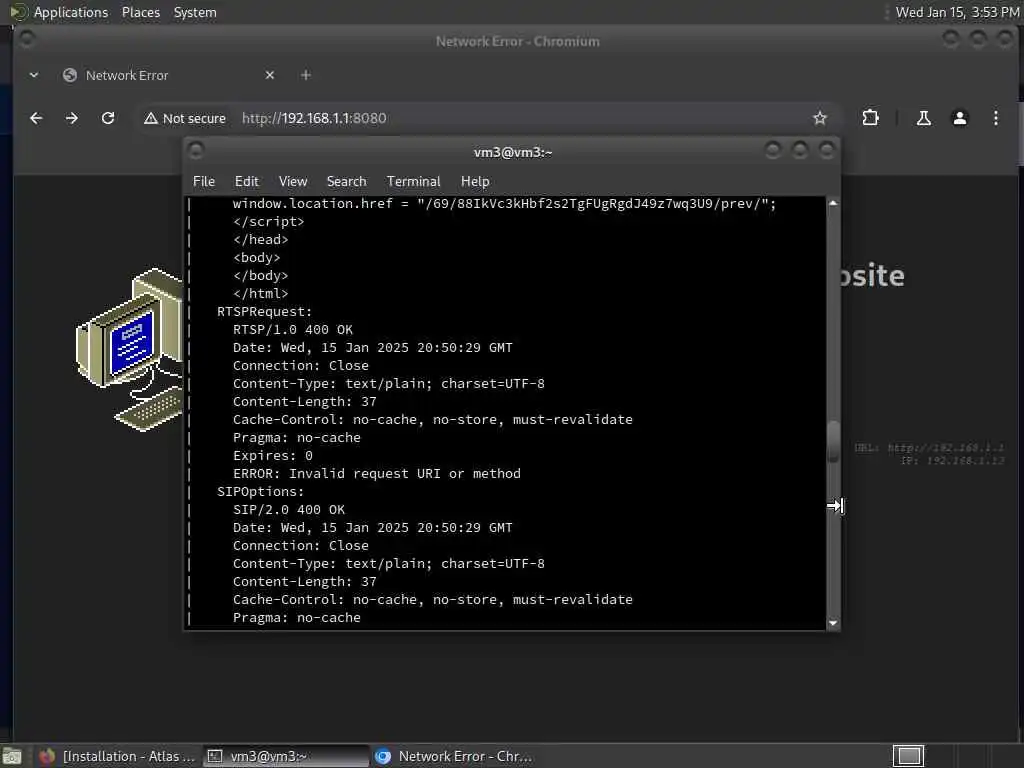Go back in Chromium browser
This screenshot has height=768, width=1024.
click(x=36, y=118)
